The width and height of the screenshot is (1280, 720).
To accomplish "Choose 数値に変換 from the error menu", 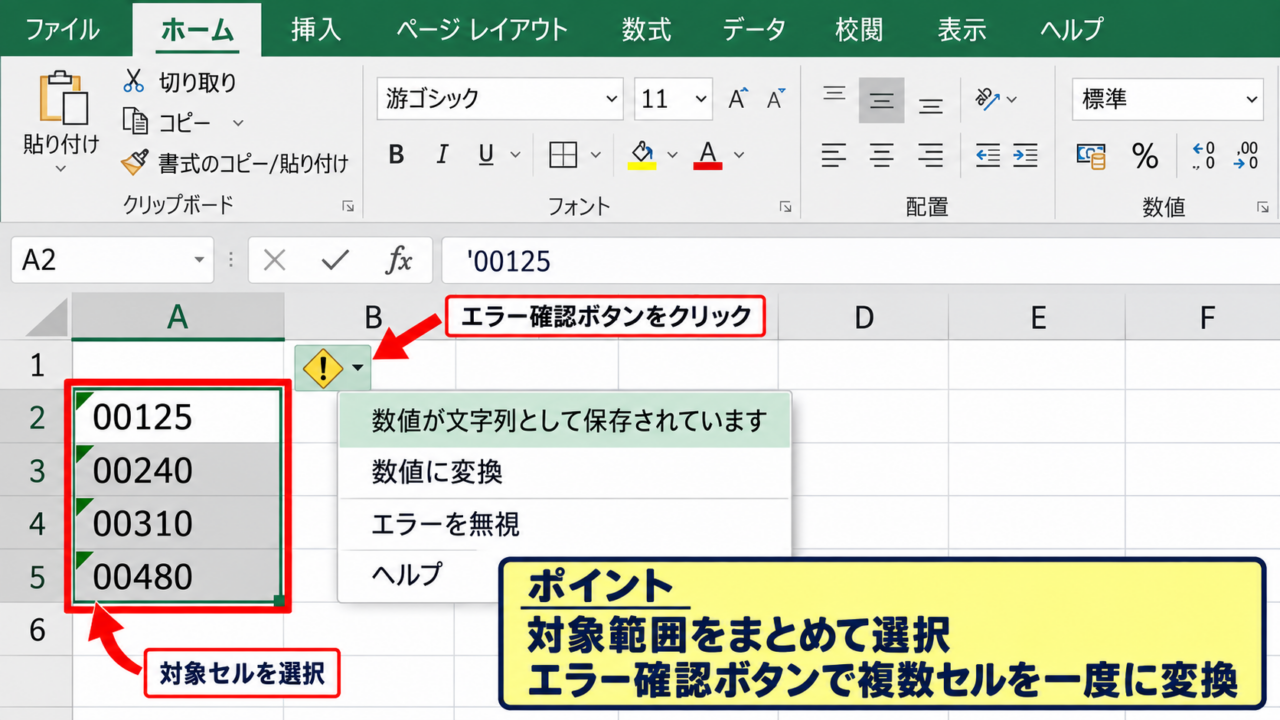I will coord(565,472).
